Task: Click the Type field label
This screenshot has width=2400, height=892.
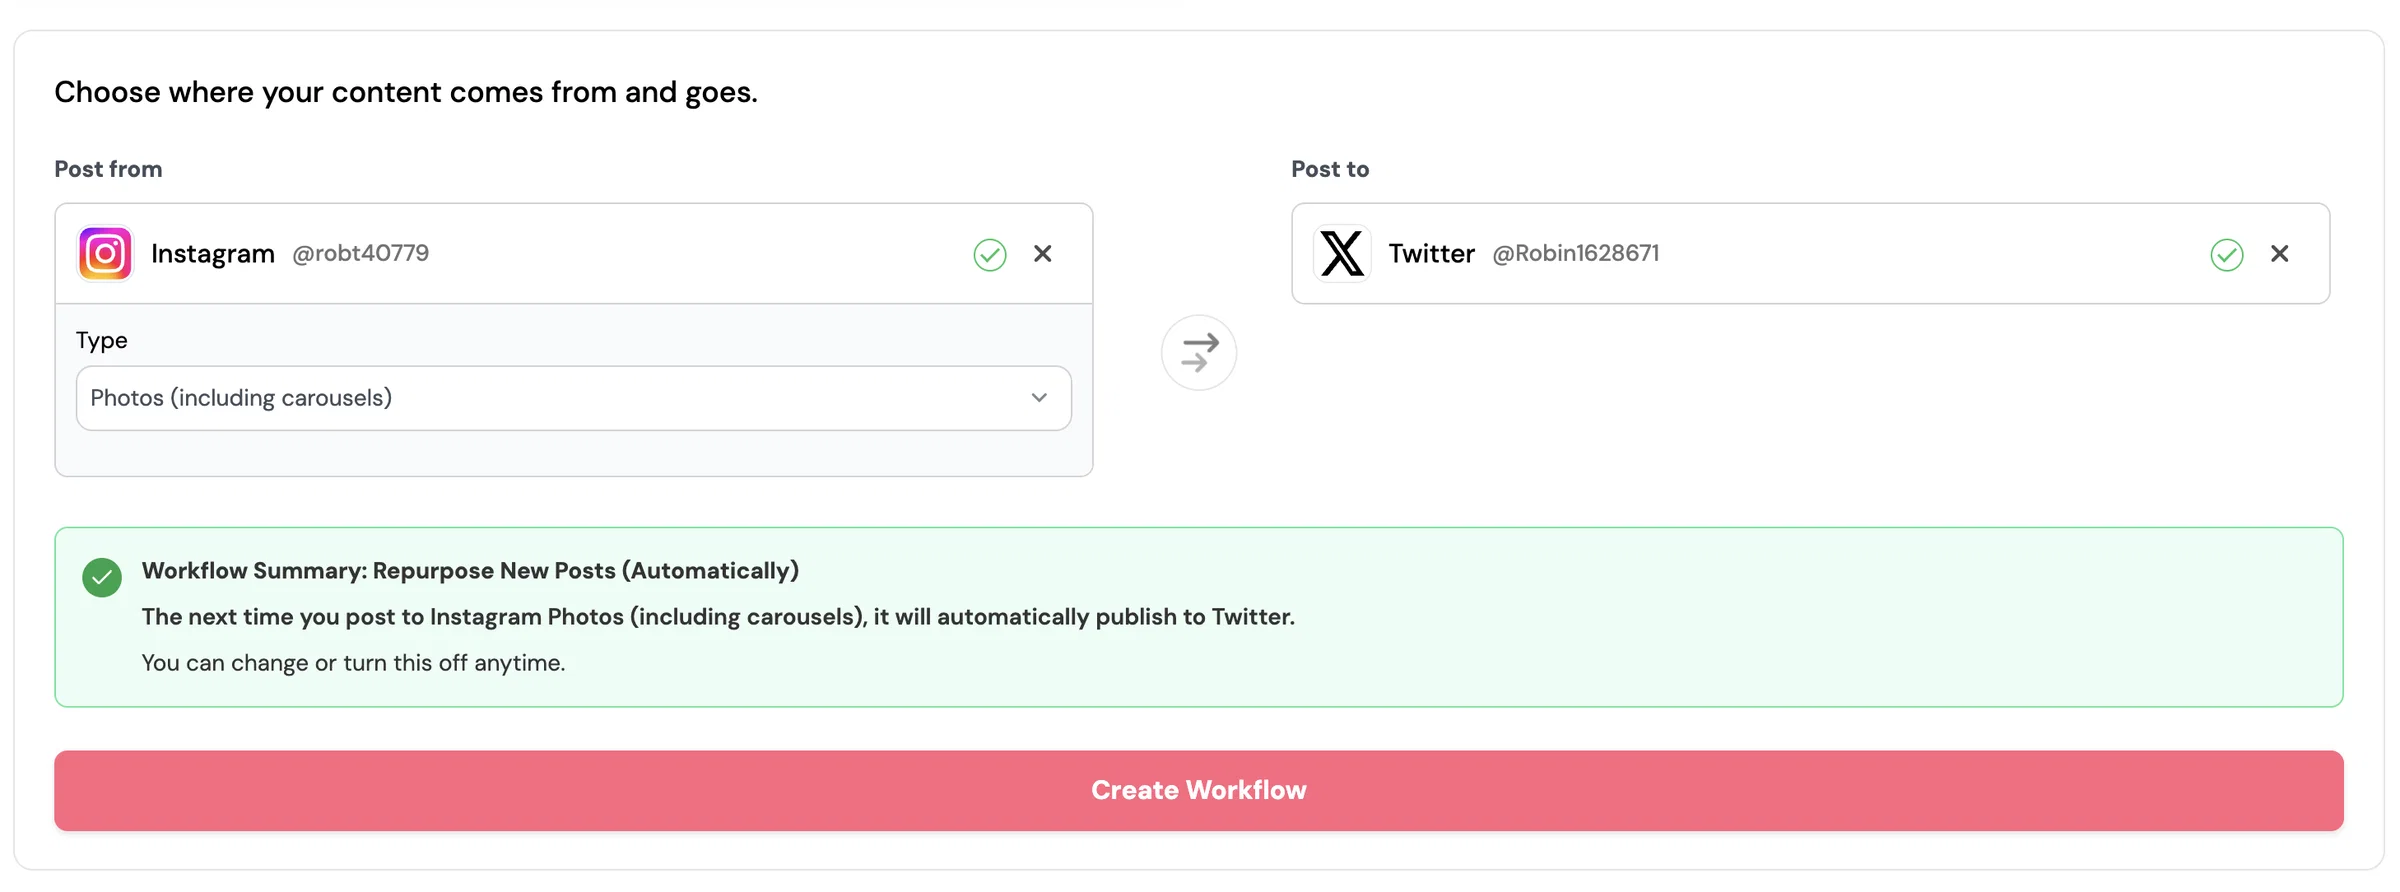Action: pos(102,340)
